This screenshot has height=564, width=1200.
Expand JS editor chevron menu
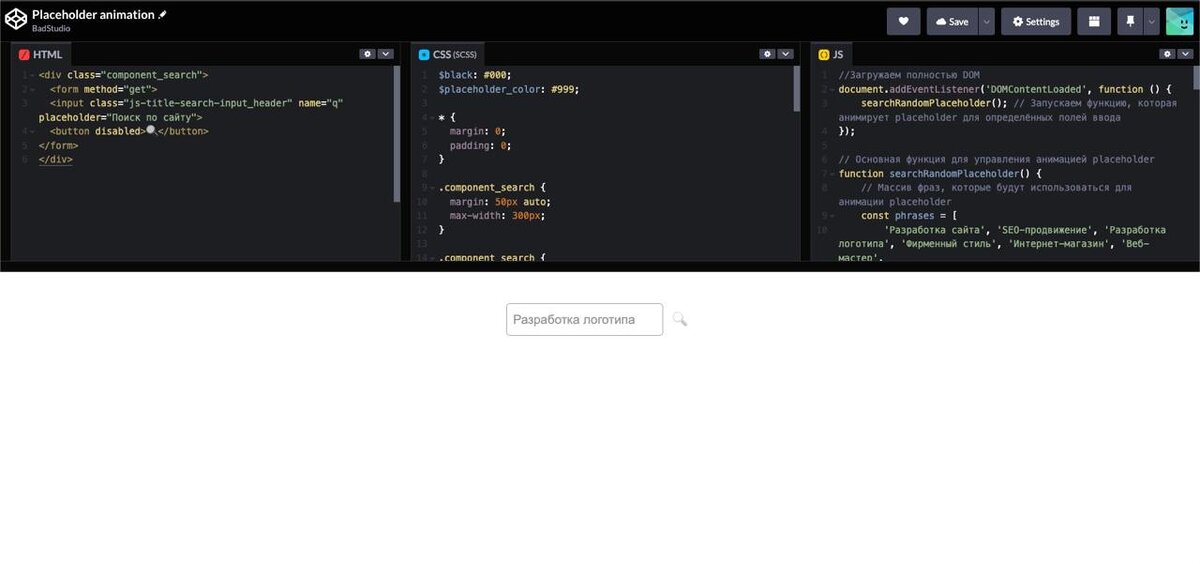[1185, 54]
